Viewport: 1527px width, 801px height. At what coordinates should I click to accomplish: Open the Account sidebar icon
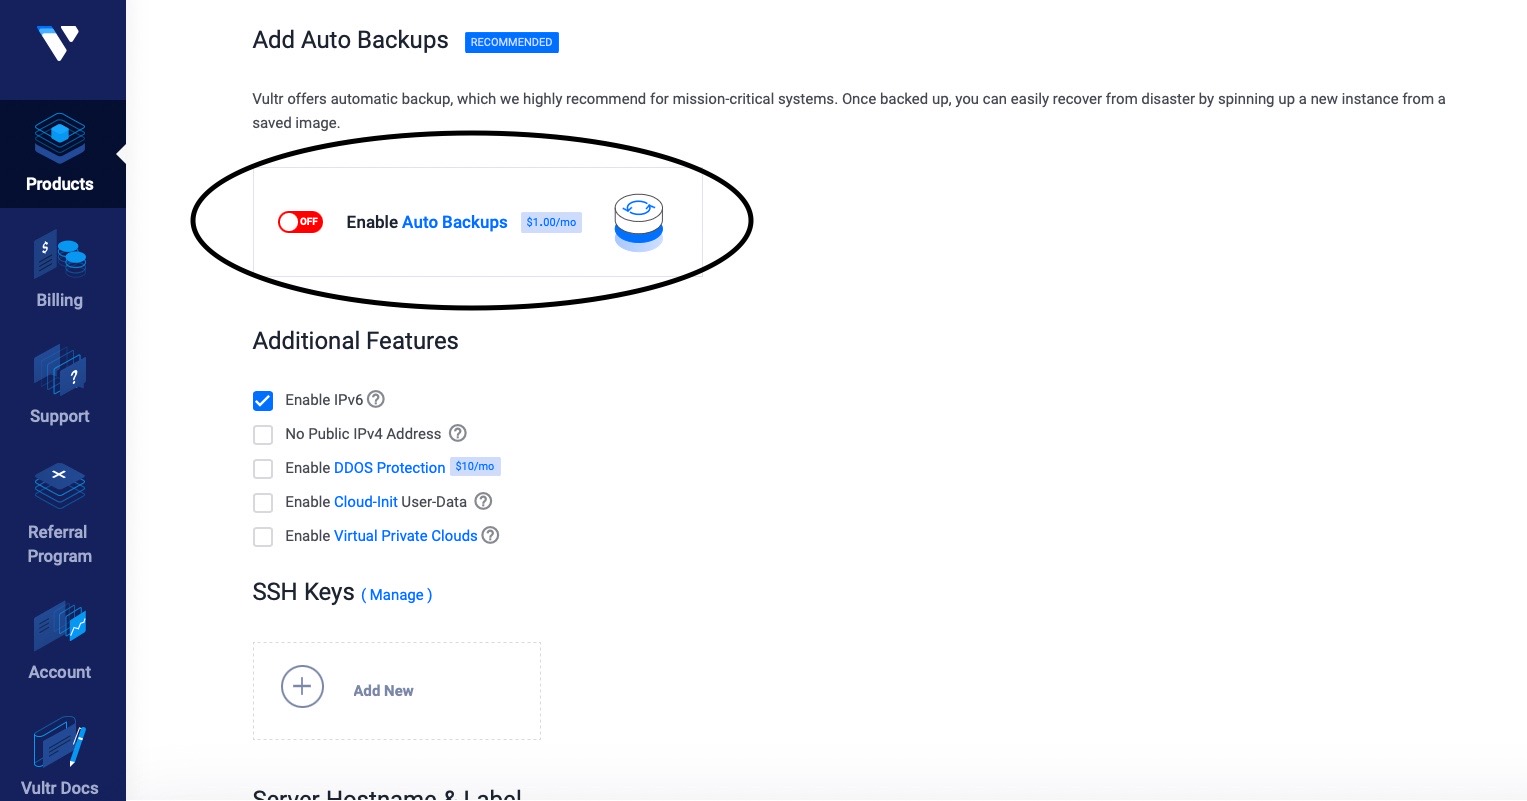(60, 627)
